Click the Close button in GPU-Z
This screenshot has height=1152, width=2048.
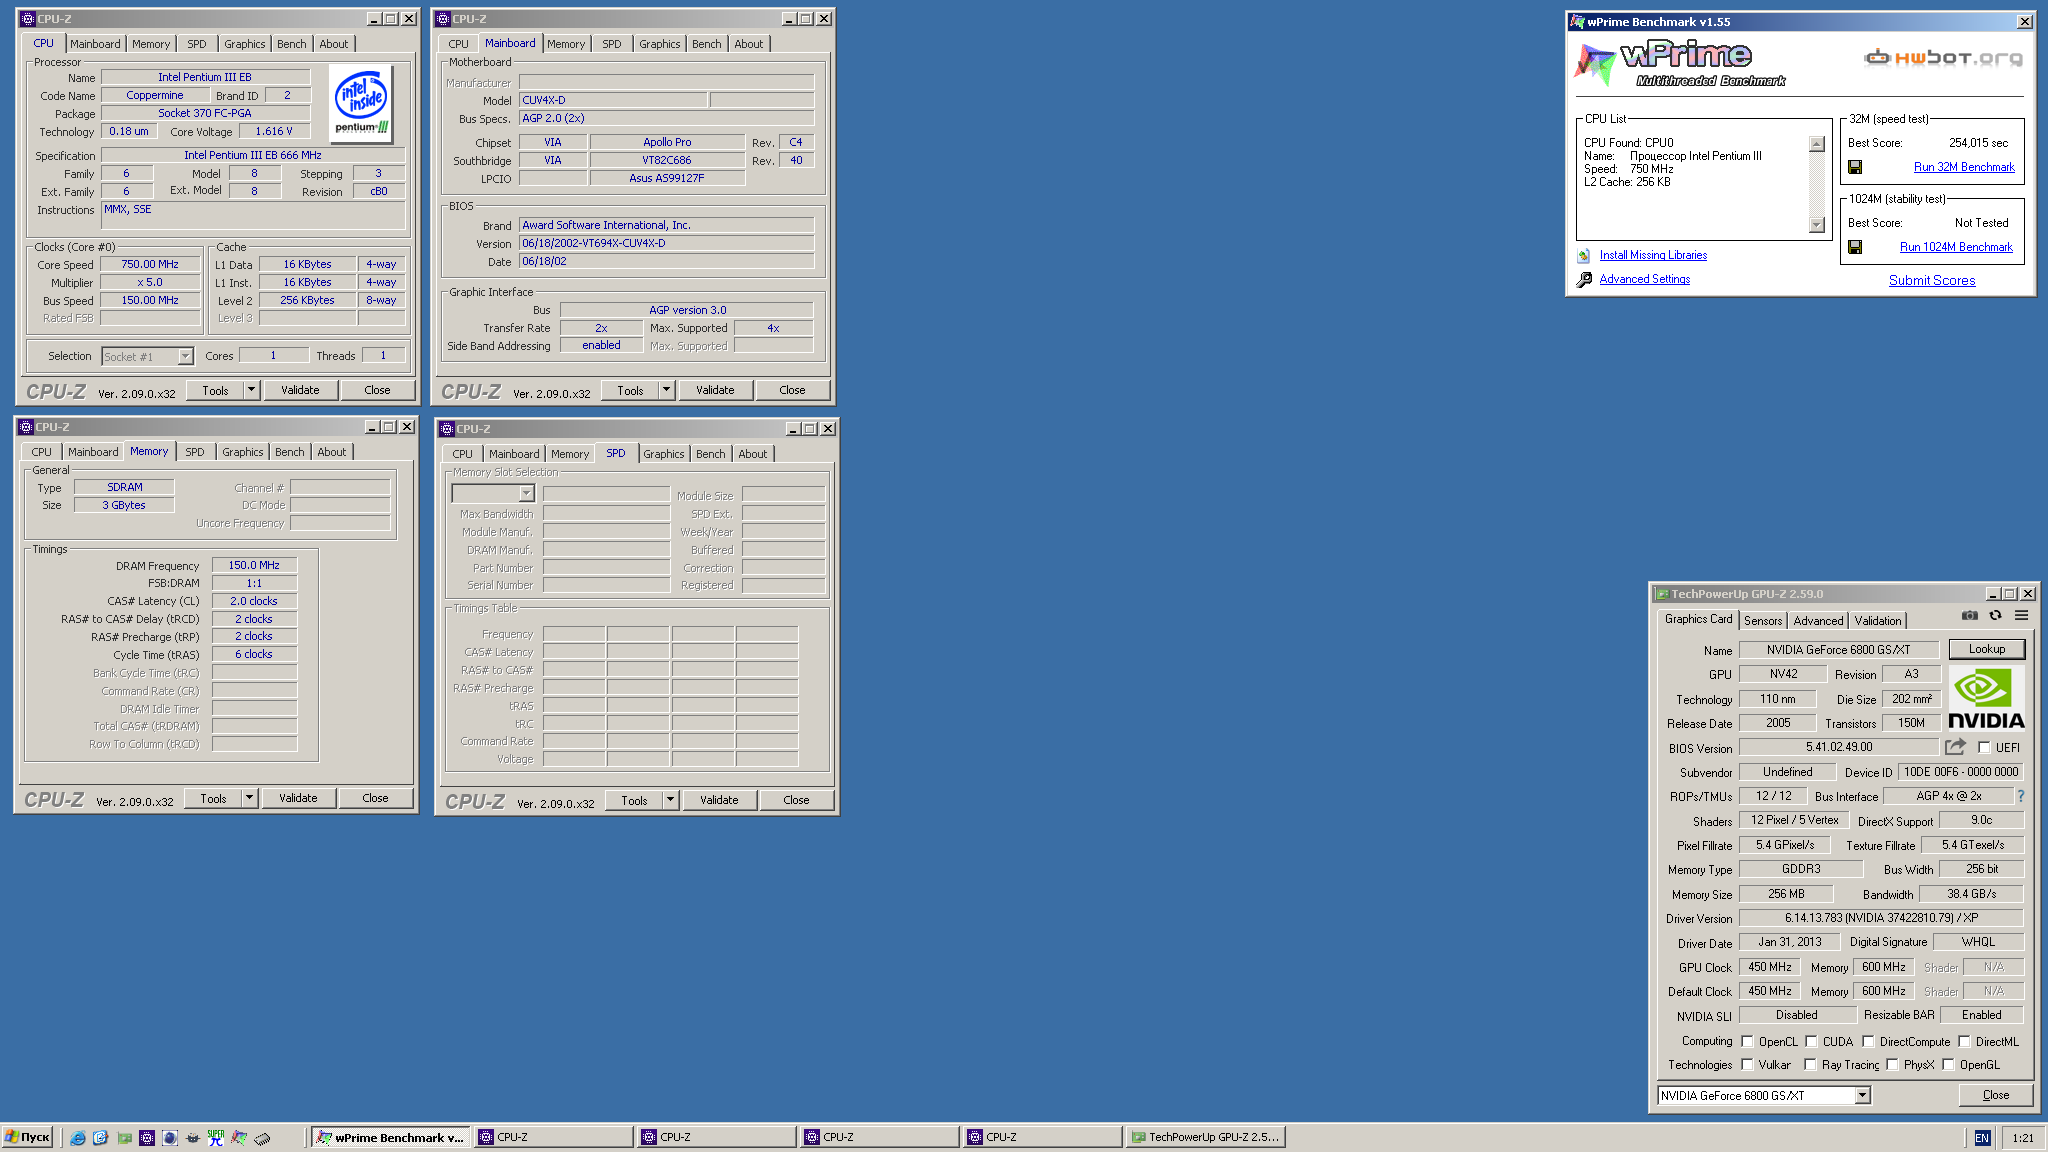coord(1996,1095)
